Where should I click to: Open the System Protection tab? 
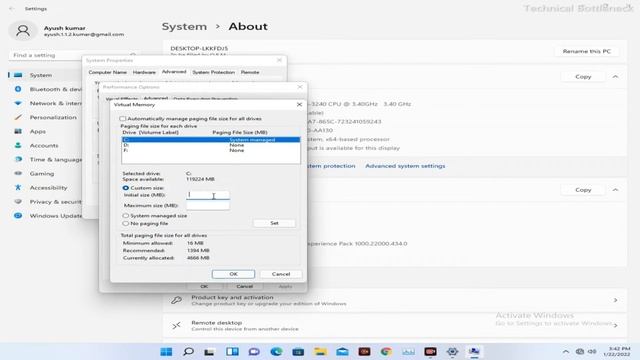(x=213, y=72)
